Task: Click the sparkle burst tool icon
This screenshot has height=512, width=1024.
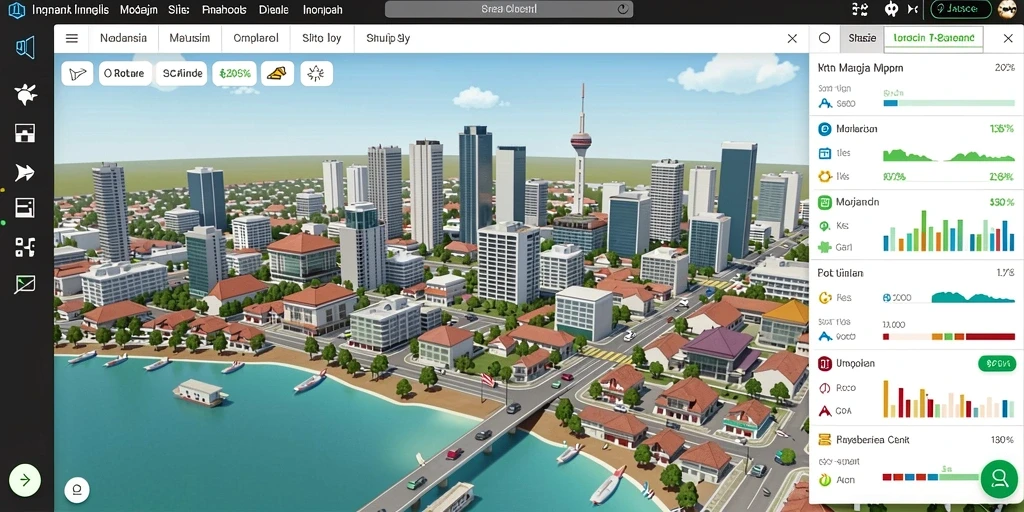Action: click(316, 74)
